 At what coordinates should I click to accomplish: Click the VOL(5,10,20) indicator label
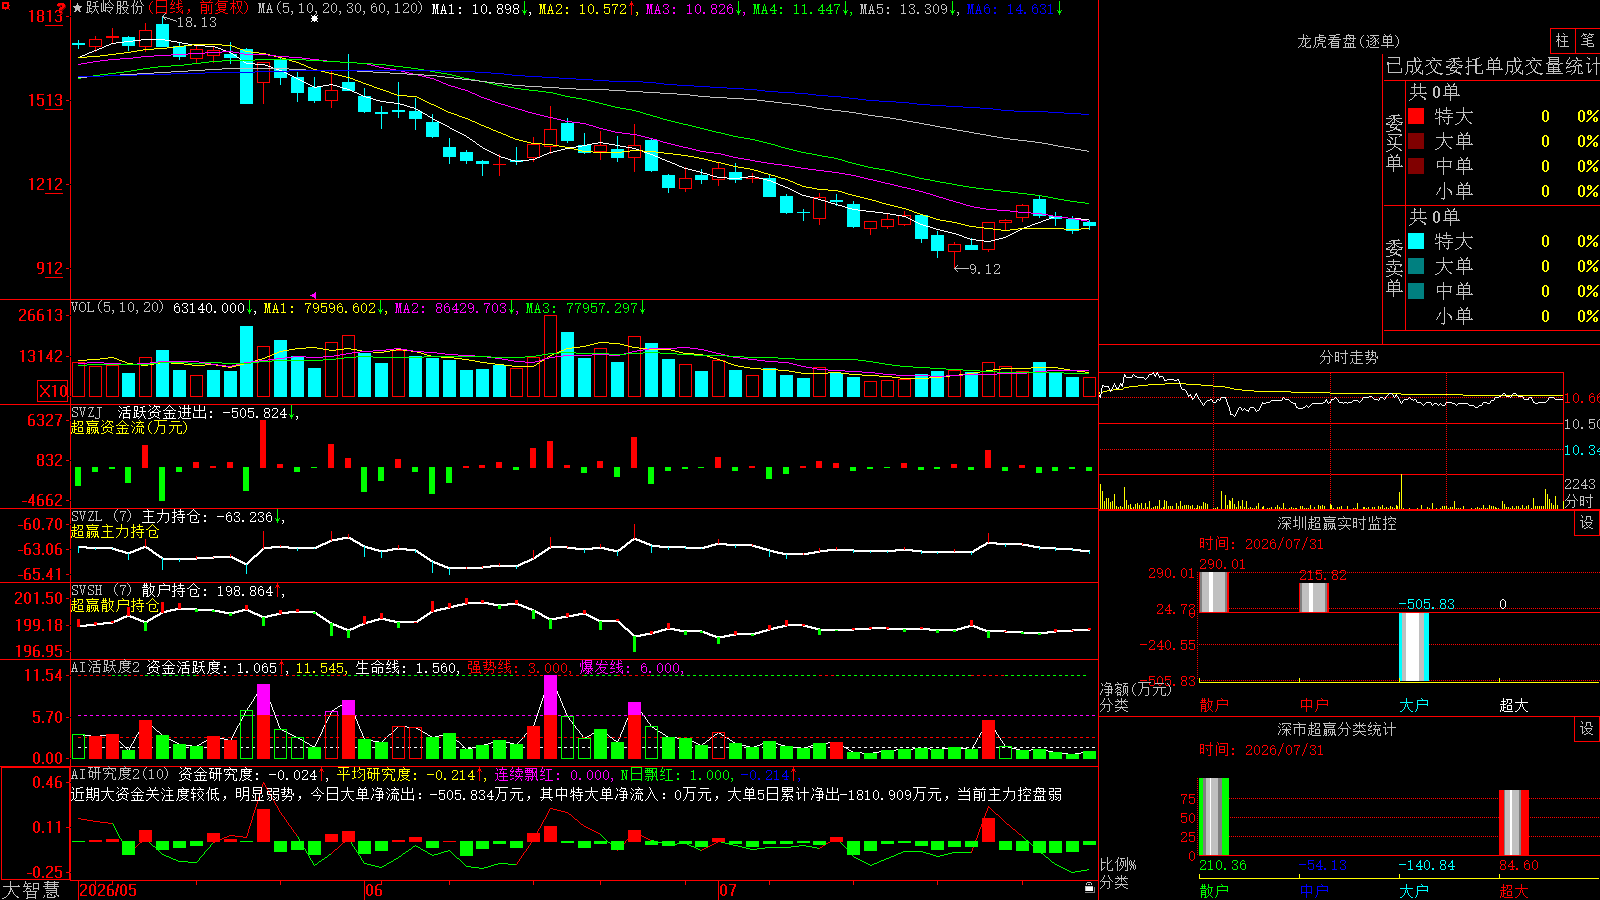(x=118, y=308)
